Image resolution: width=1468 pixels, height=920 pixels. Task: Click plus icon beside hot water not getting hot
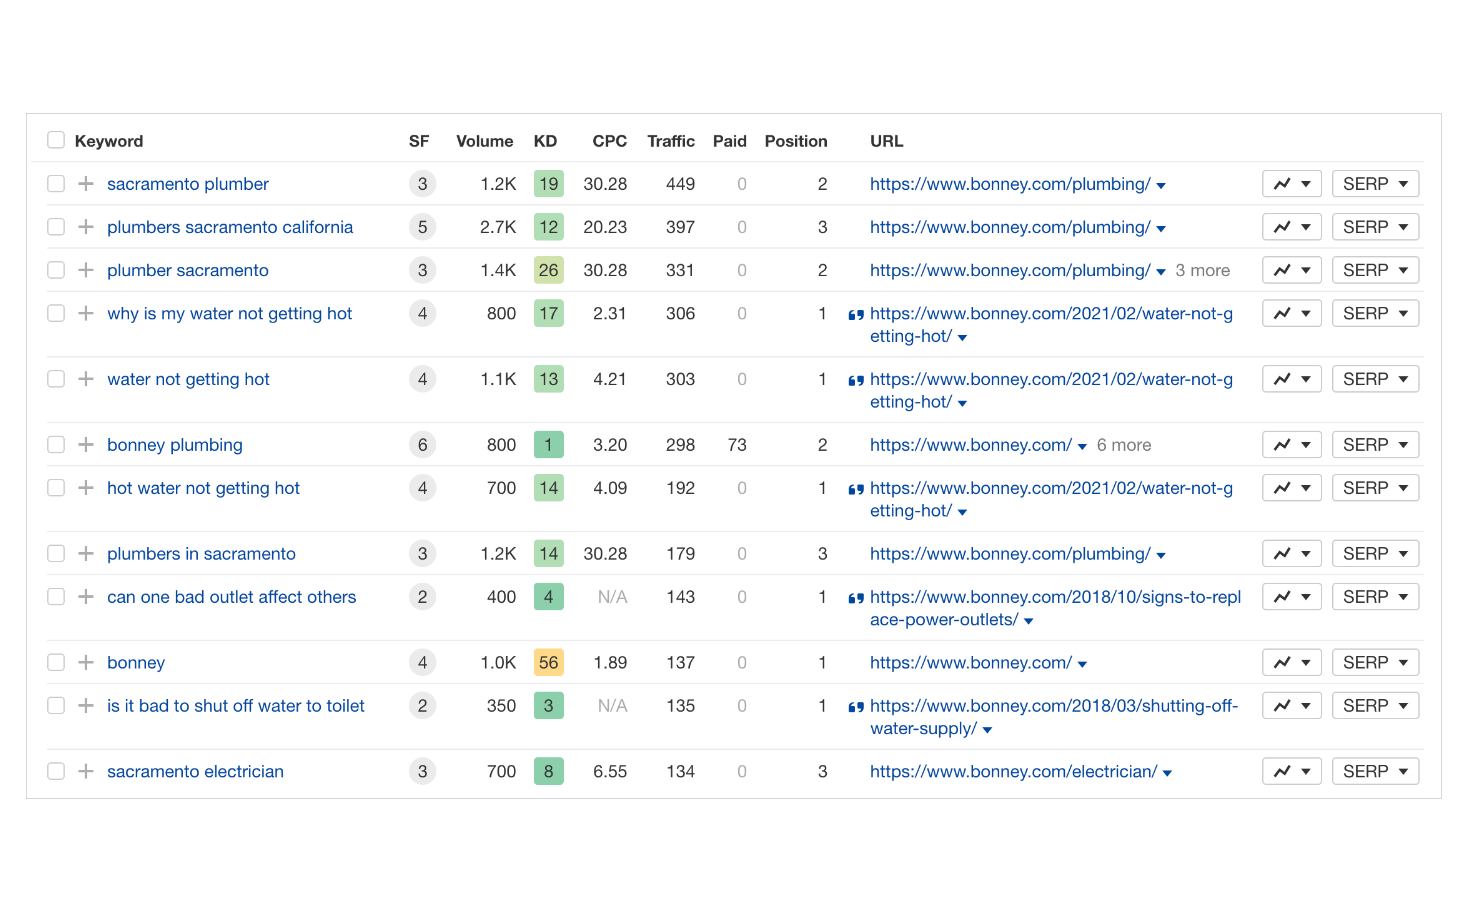[86, 488]
